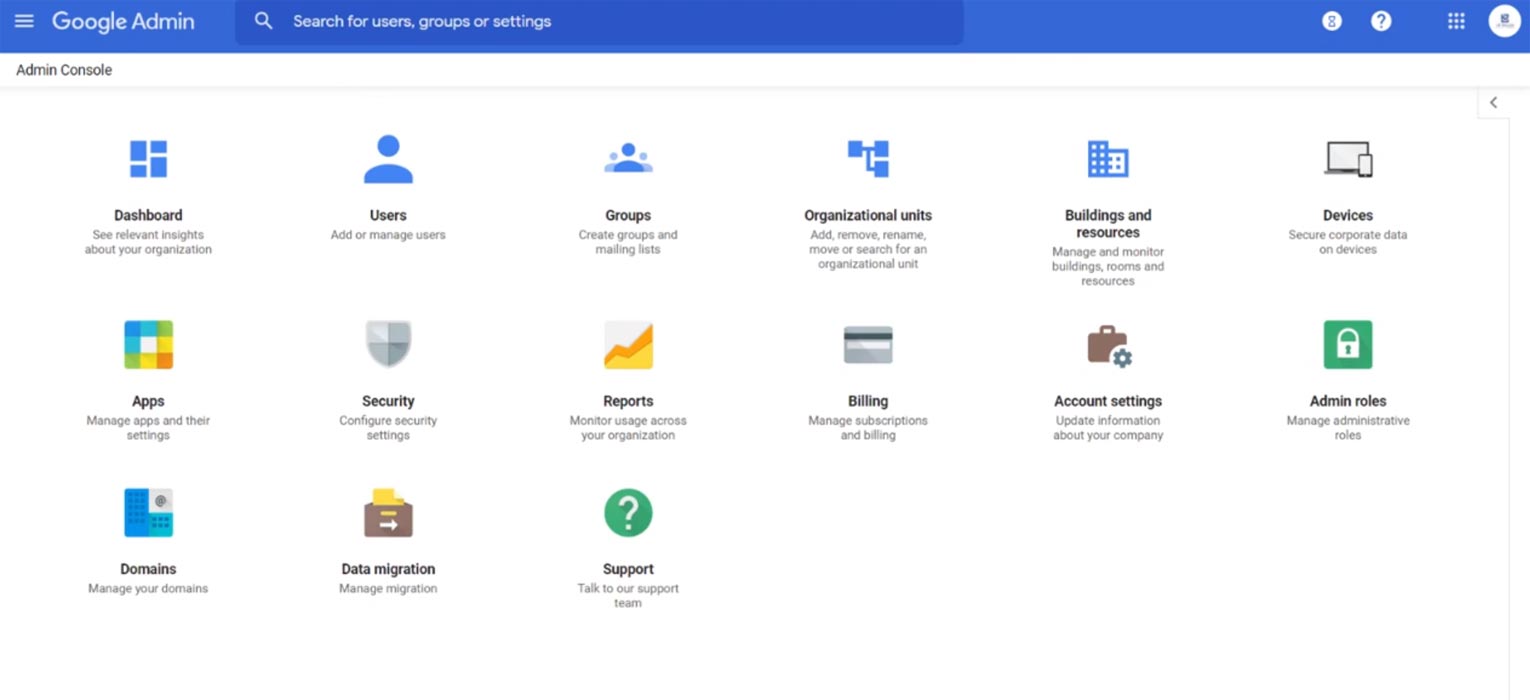Viewport: 1530px width, 700px height.
Task: Click 'Manage and monitor buildings, rooms' description
Action: tap(1108, 266)
